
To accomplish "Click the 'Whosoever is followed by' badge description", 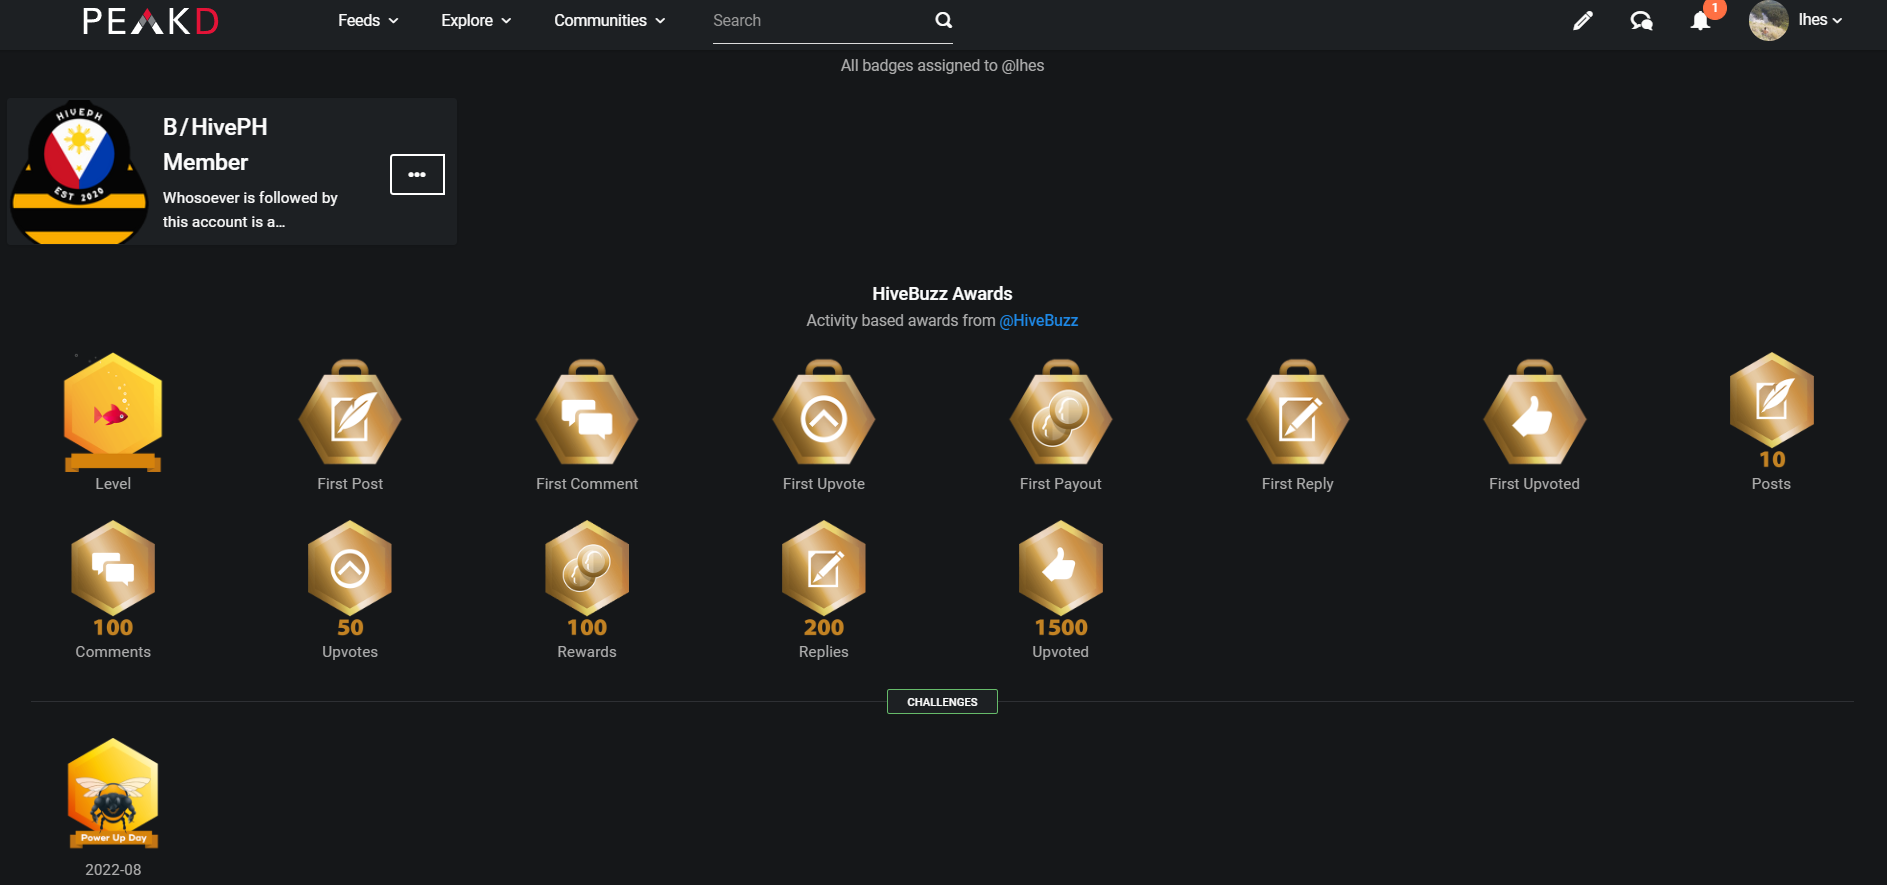I will point(250,210).
